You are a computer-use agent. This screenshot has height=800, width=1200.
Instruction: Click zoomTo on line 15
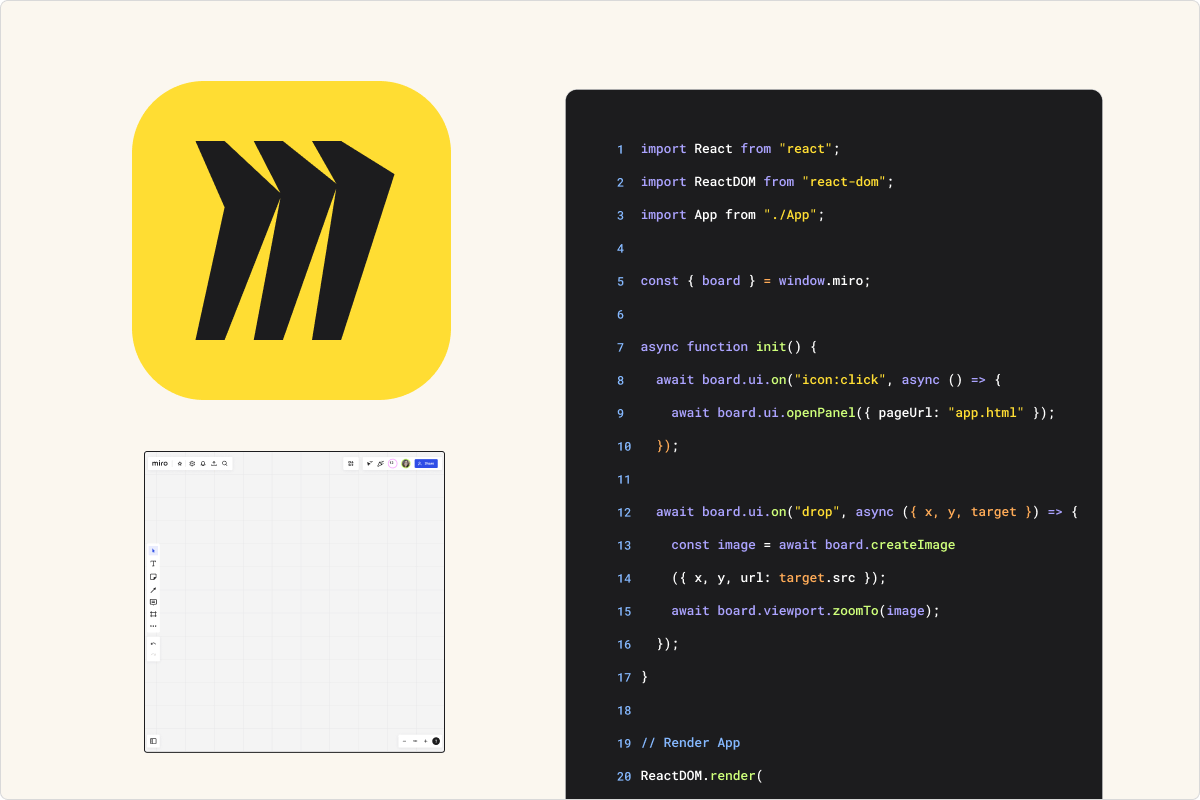(x=856, y=611)
